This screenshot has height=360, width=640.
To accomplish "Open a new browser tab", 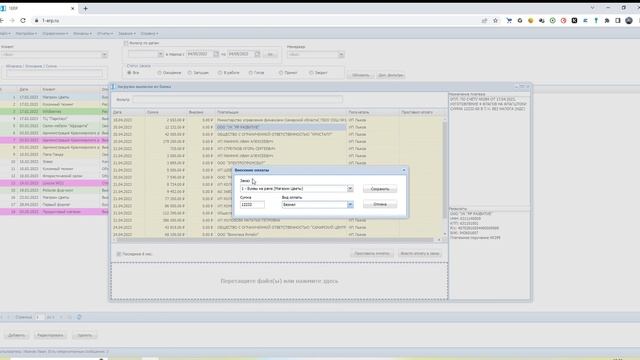I will point(85,8).
